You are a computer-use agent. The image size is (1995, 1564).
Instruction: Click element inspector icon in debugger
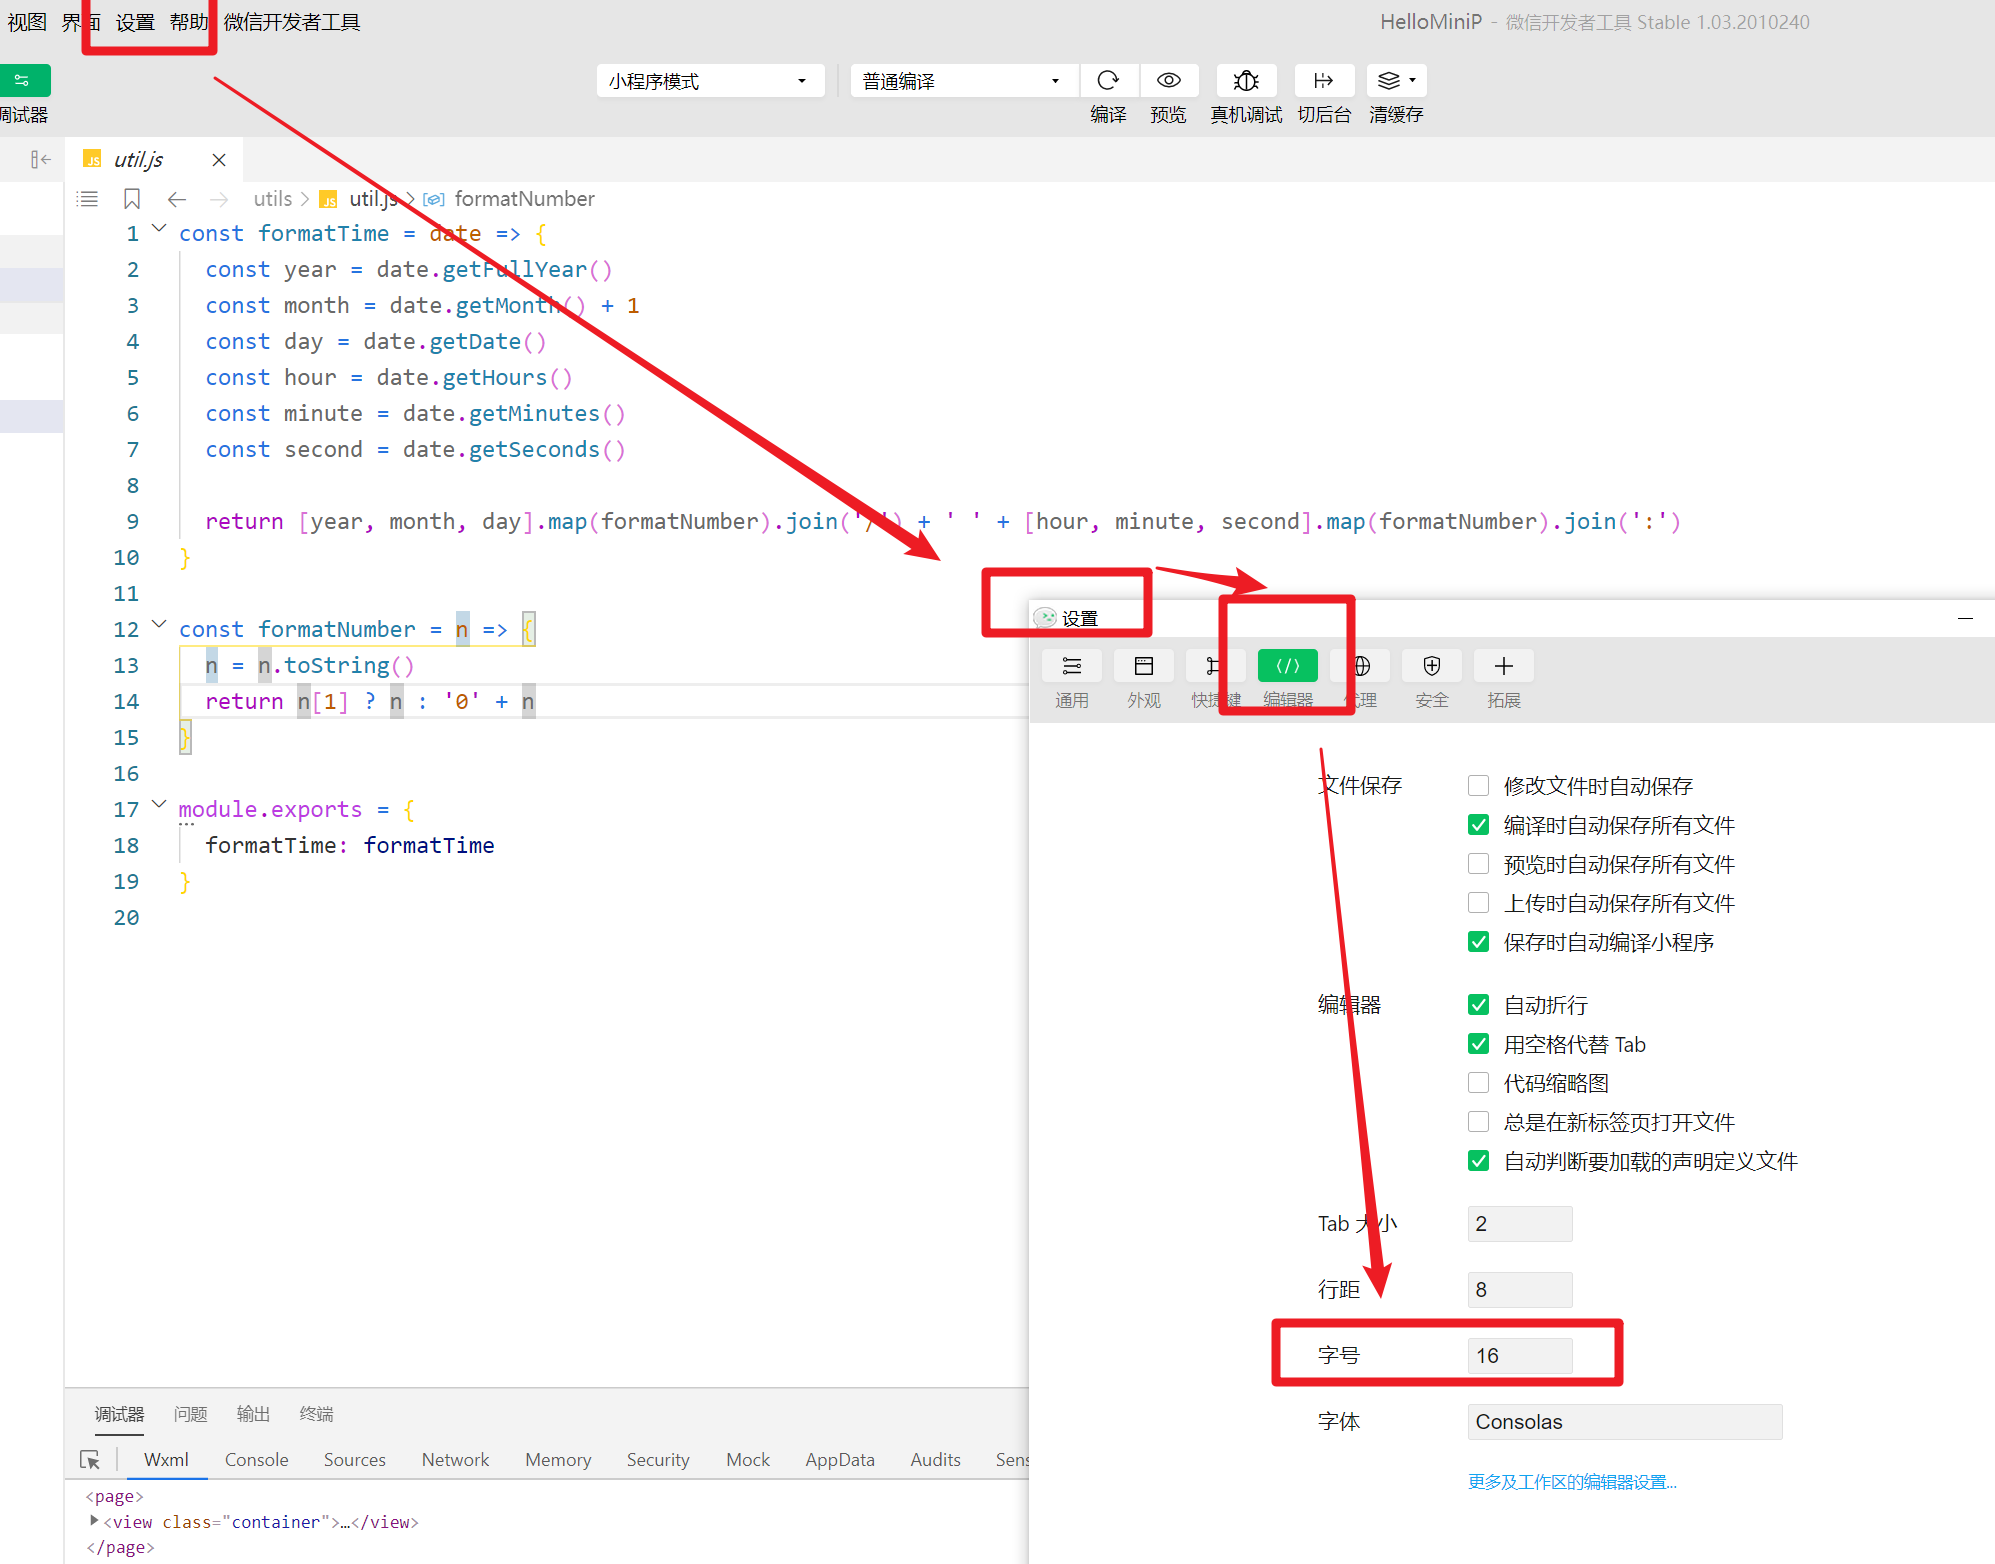pyautogui.click(x=90, y=1460)
